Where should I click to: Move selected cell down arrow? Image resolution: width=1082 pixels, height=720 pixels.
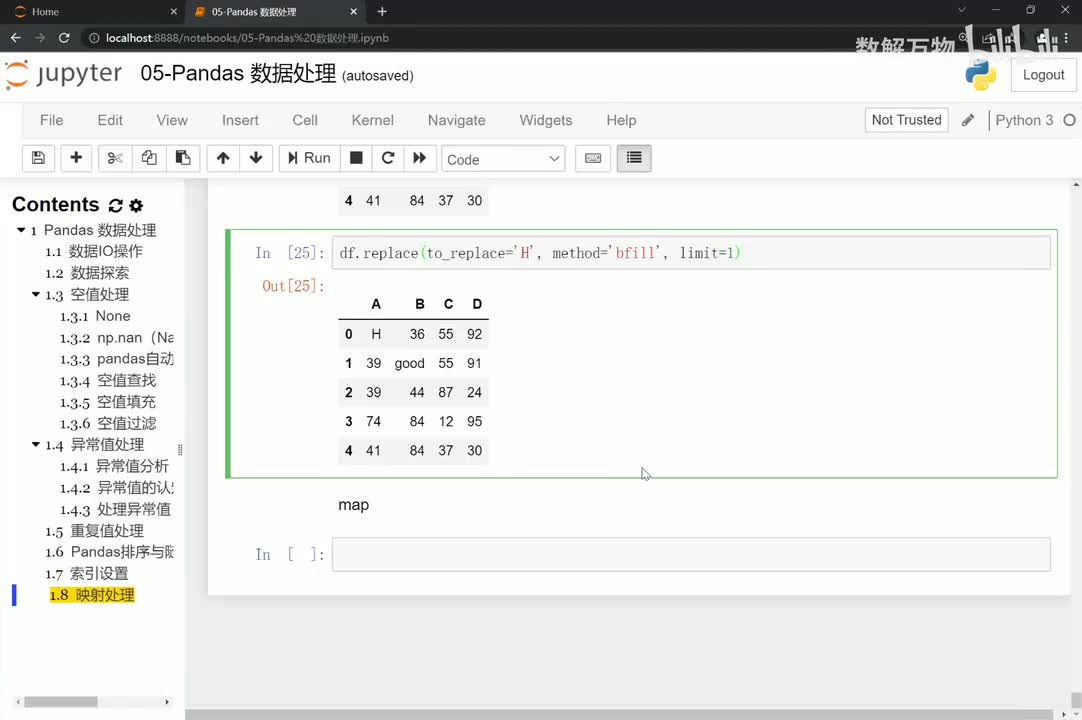pos(256,158)
